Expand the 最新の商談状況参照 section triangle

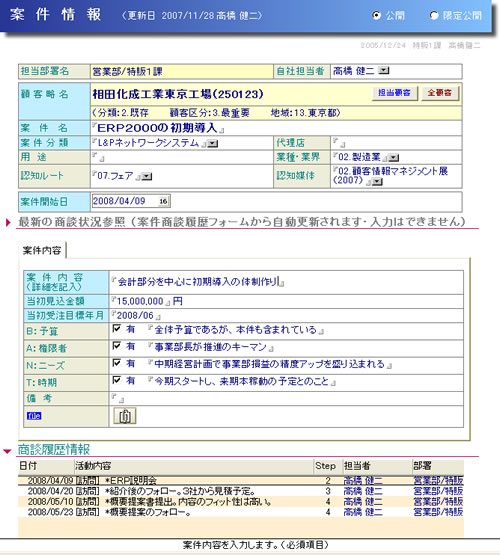point(8,222)
